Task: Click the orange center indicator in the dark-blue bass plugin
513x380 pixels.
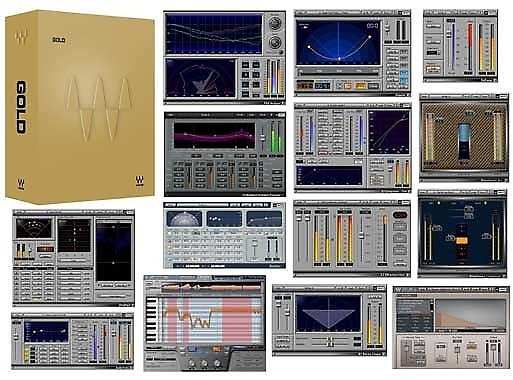Action: pyautogui.click(x=462, y=241)
